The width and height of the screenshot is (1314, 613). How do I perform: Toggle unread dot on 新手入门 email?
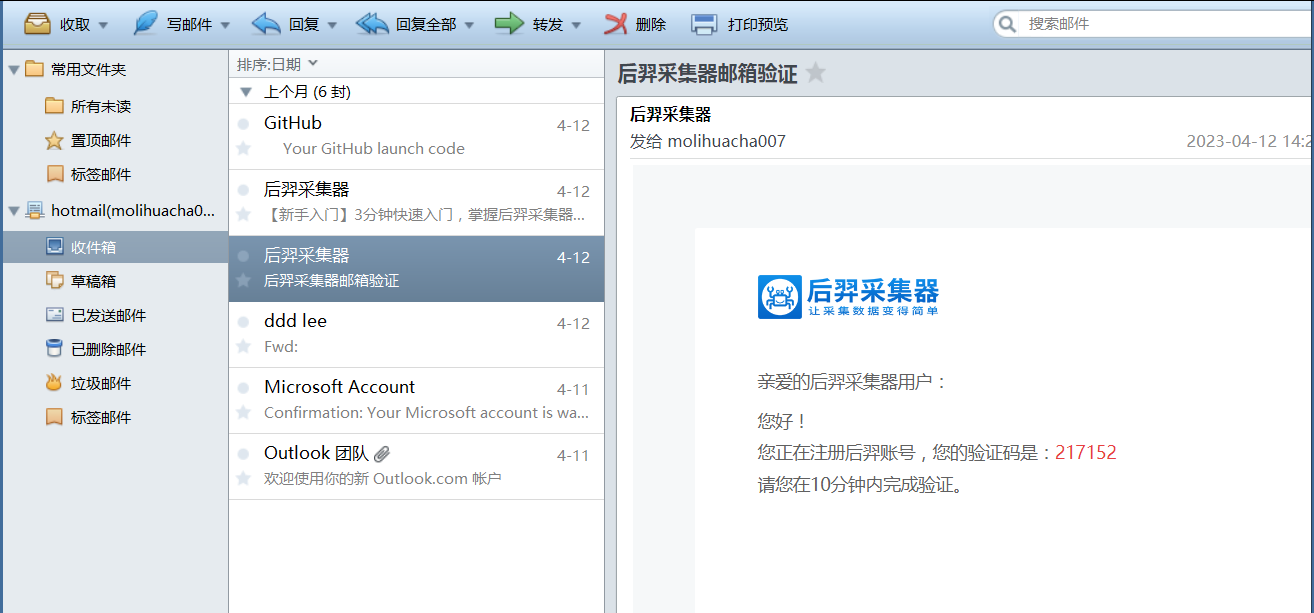tap(243, 190)
